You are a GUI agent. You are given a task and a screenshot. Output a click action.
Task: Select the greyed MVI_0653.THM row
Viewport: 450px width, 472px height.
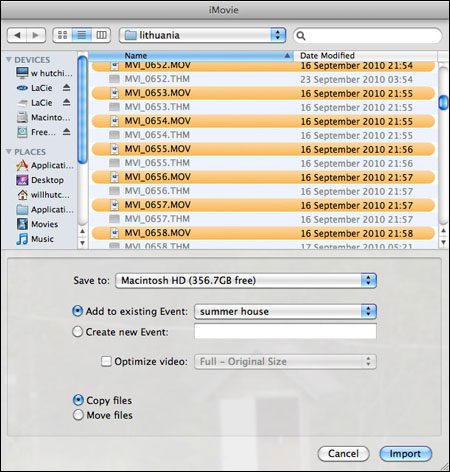263,107
